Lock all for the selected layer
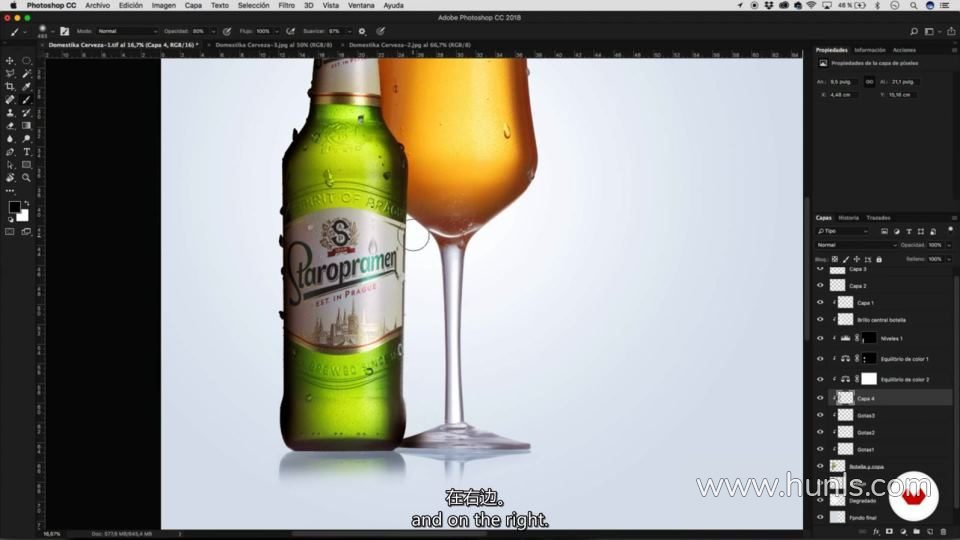This screenshot has width=960, height=540. 879,260
